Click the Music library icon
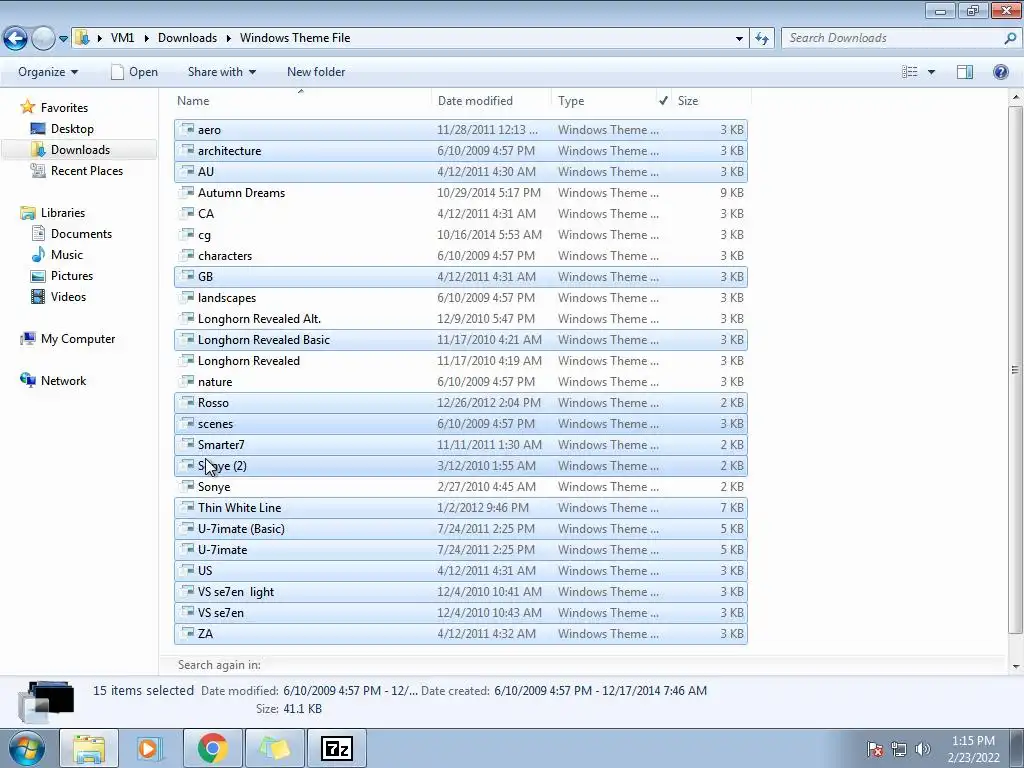The height and width of the screenshot is (768, 1024). tap(38, 255)
